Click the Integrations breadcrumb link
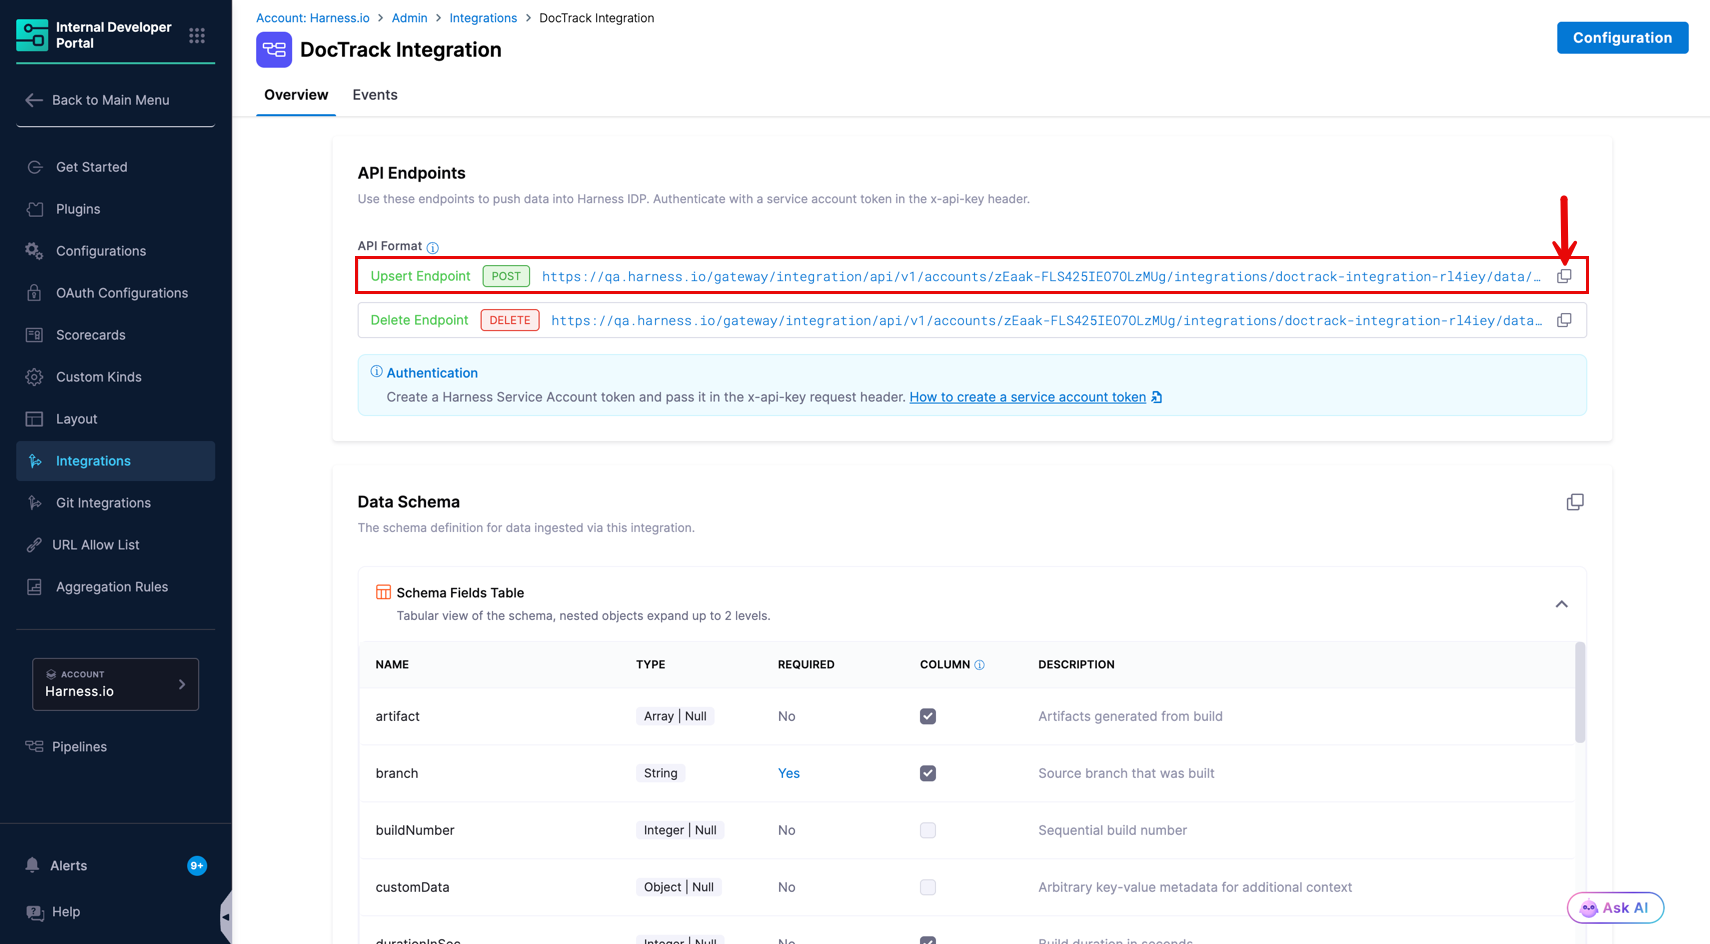This screenshot has width=1710, height=944. tap(483, 18)
